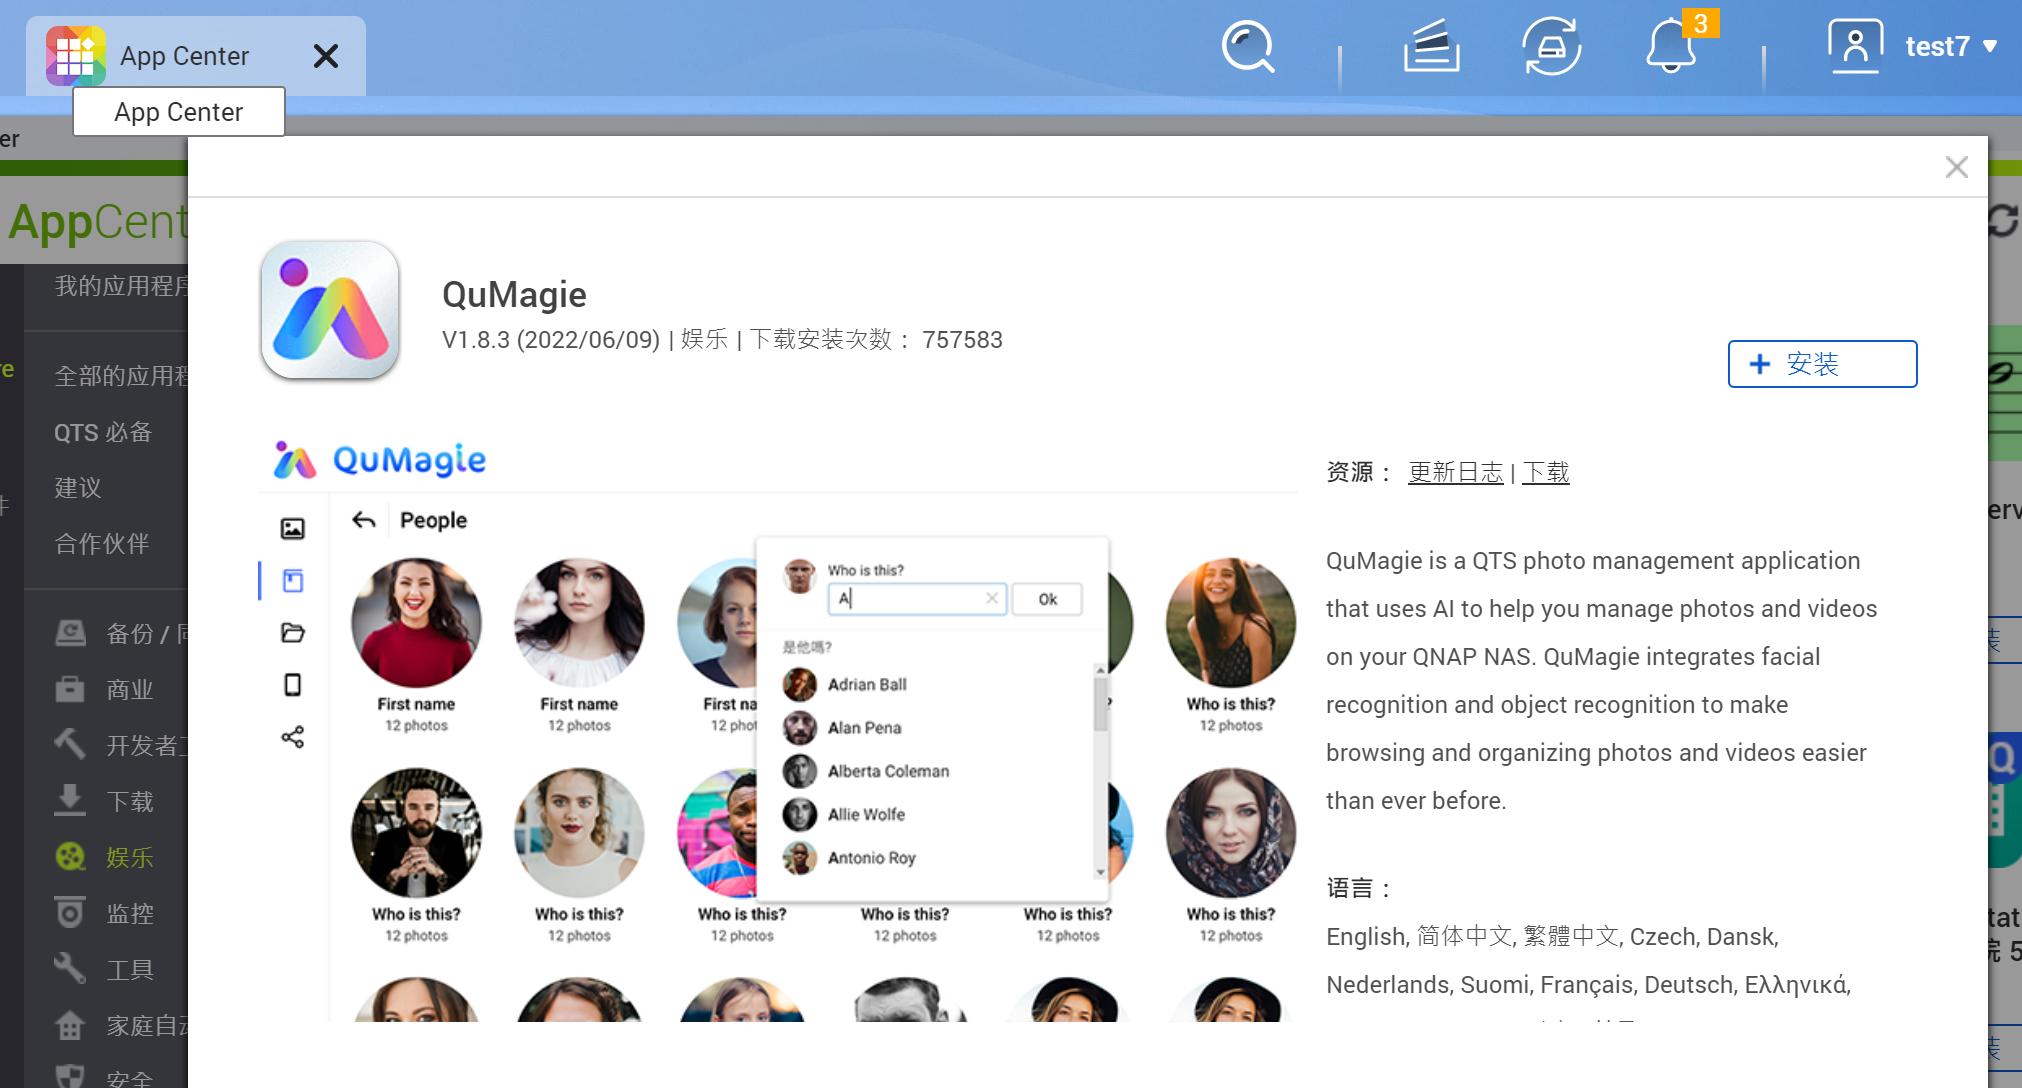Click the 下载 download link under resources
Screen dimensions: 2022x1088
pyautogui.click(x=1545, y=472)
